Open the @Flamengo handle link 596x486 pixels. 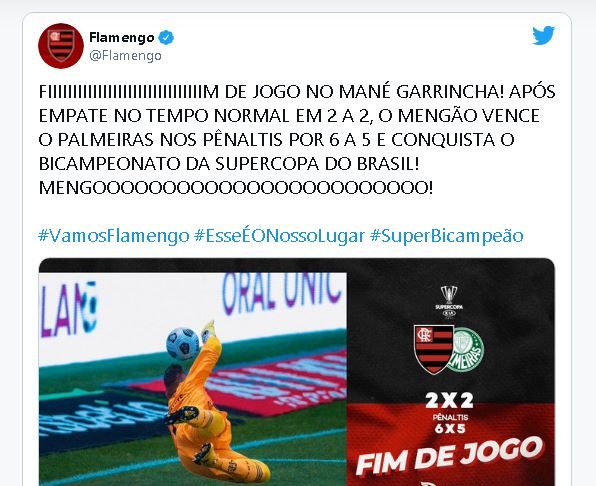(125, 56)
